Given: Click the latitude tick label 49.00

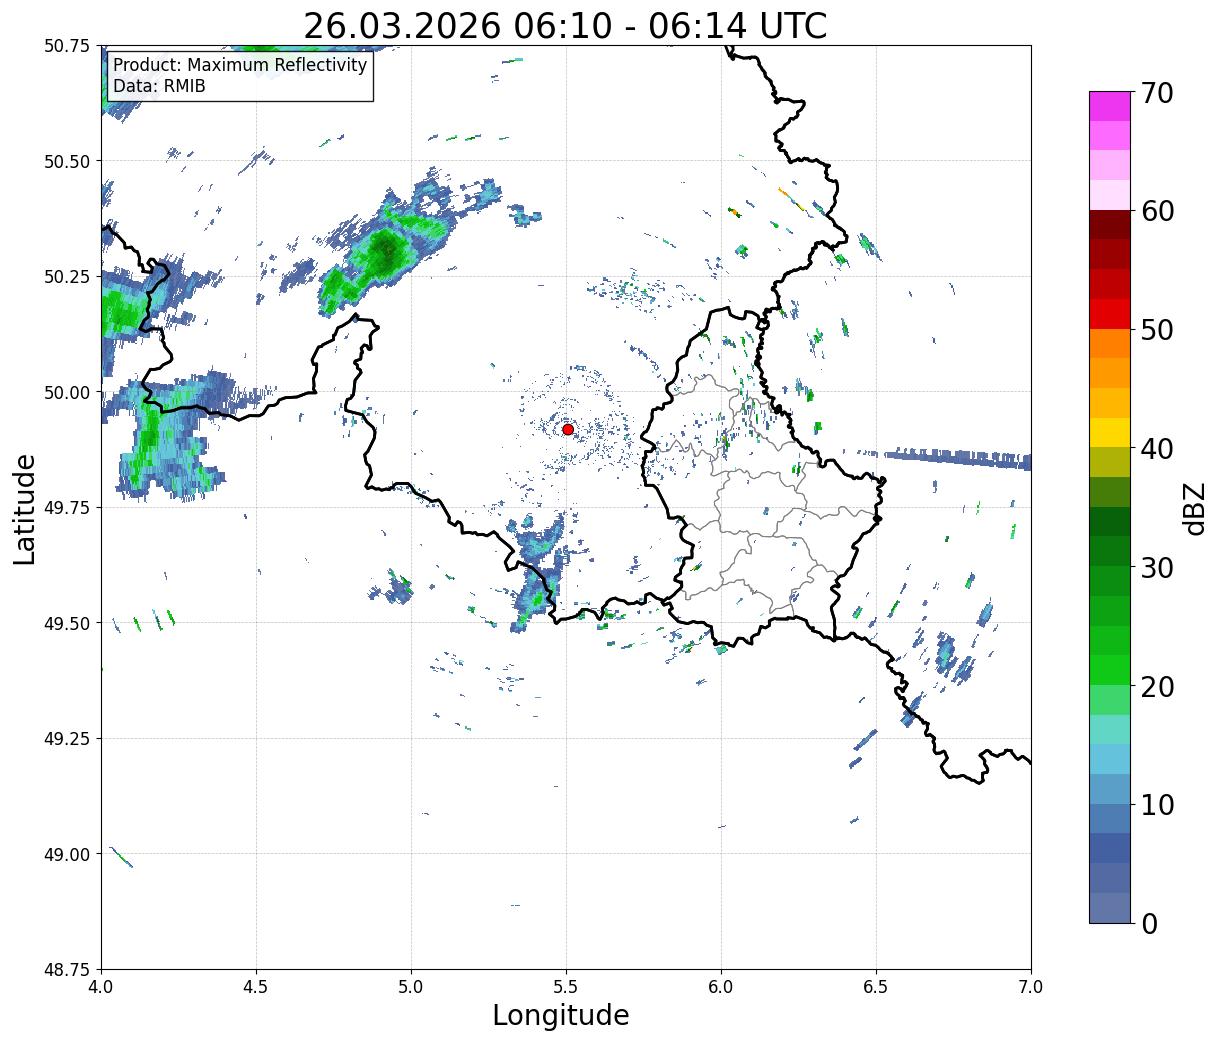Looking at the screenshot, I should [67, 854].
